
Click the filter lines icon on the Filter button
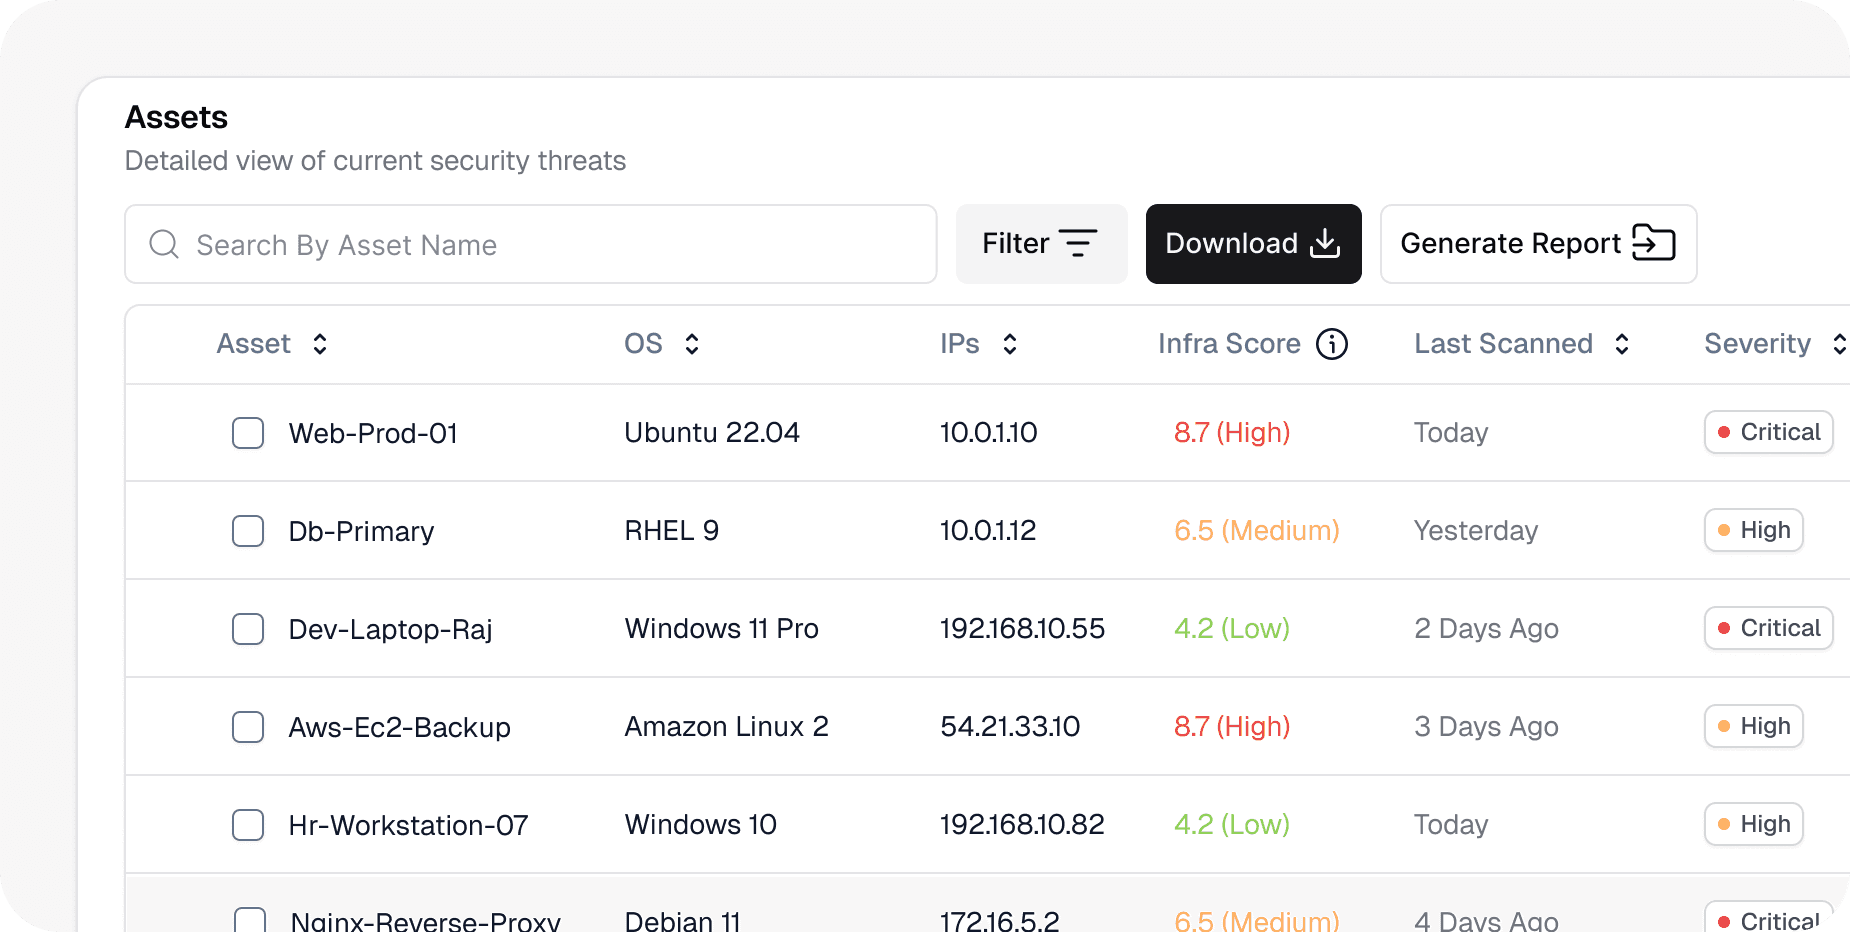1078,243
